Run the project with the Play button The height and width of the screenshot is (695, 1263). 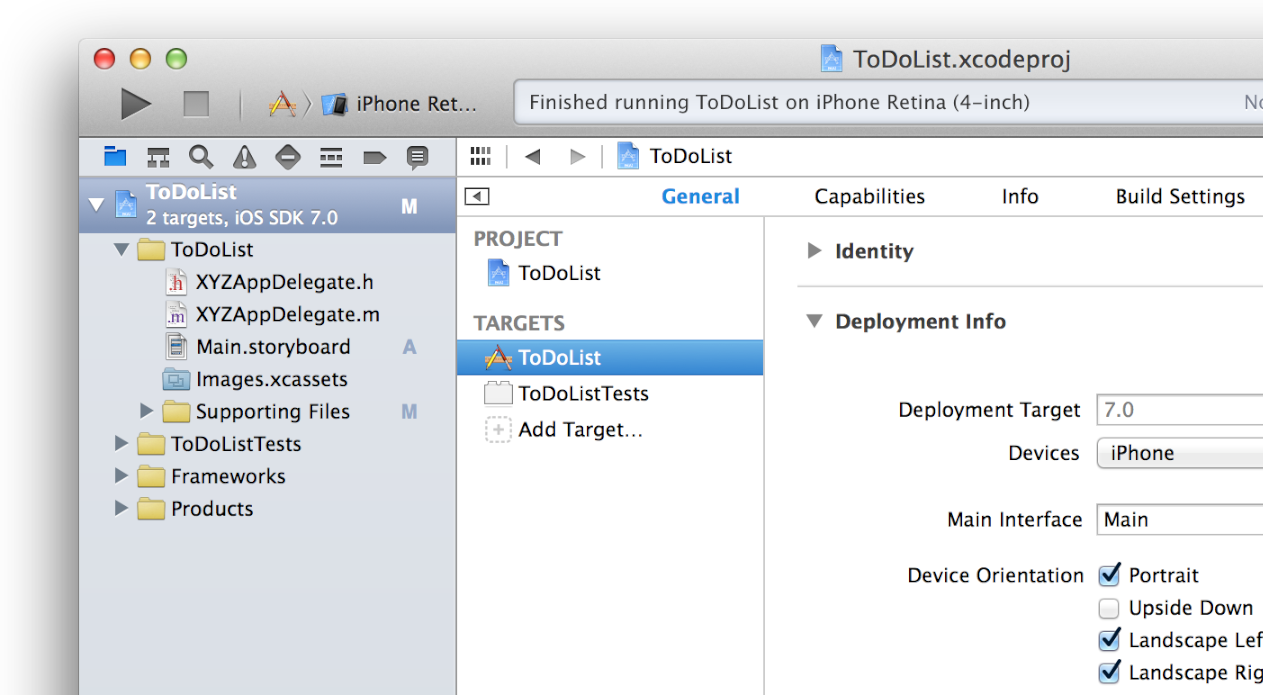[136, 103]
